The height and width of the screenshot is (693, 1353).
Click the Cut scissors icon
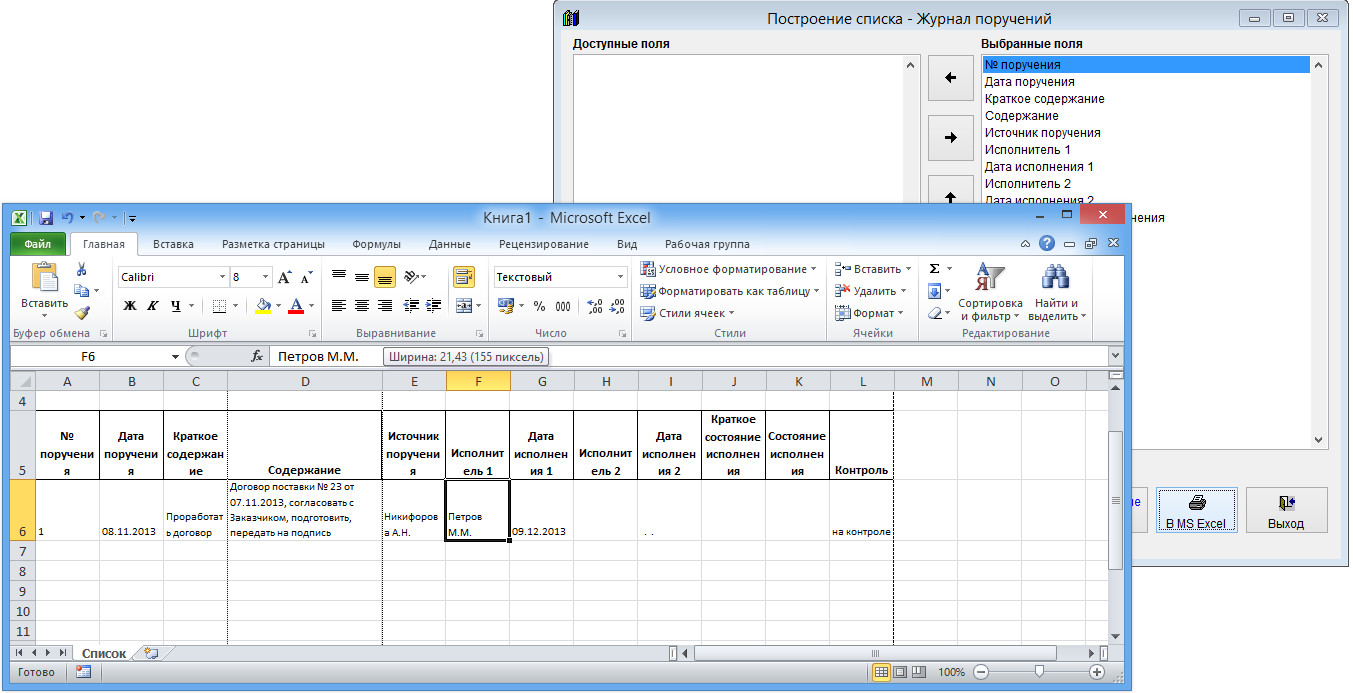[x=82, y=269]
